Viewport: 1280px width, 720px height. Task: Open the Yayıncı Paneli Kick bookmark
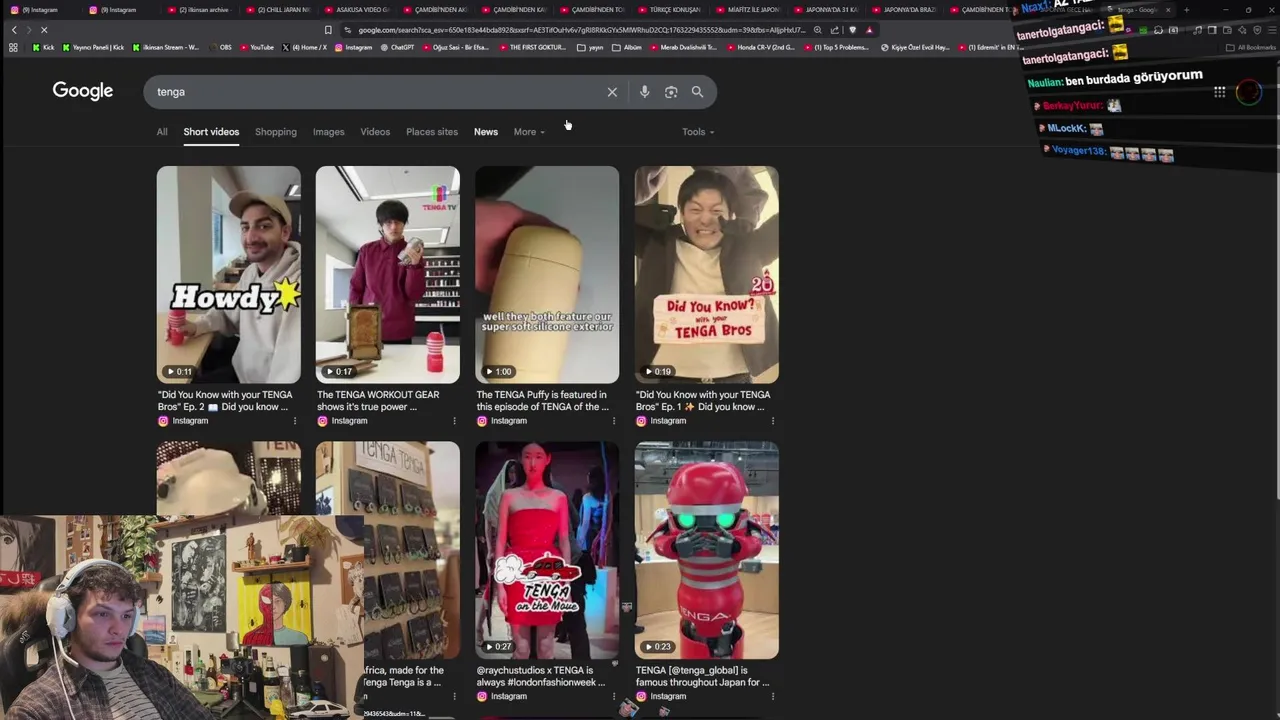click(x=94, y=47)
